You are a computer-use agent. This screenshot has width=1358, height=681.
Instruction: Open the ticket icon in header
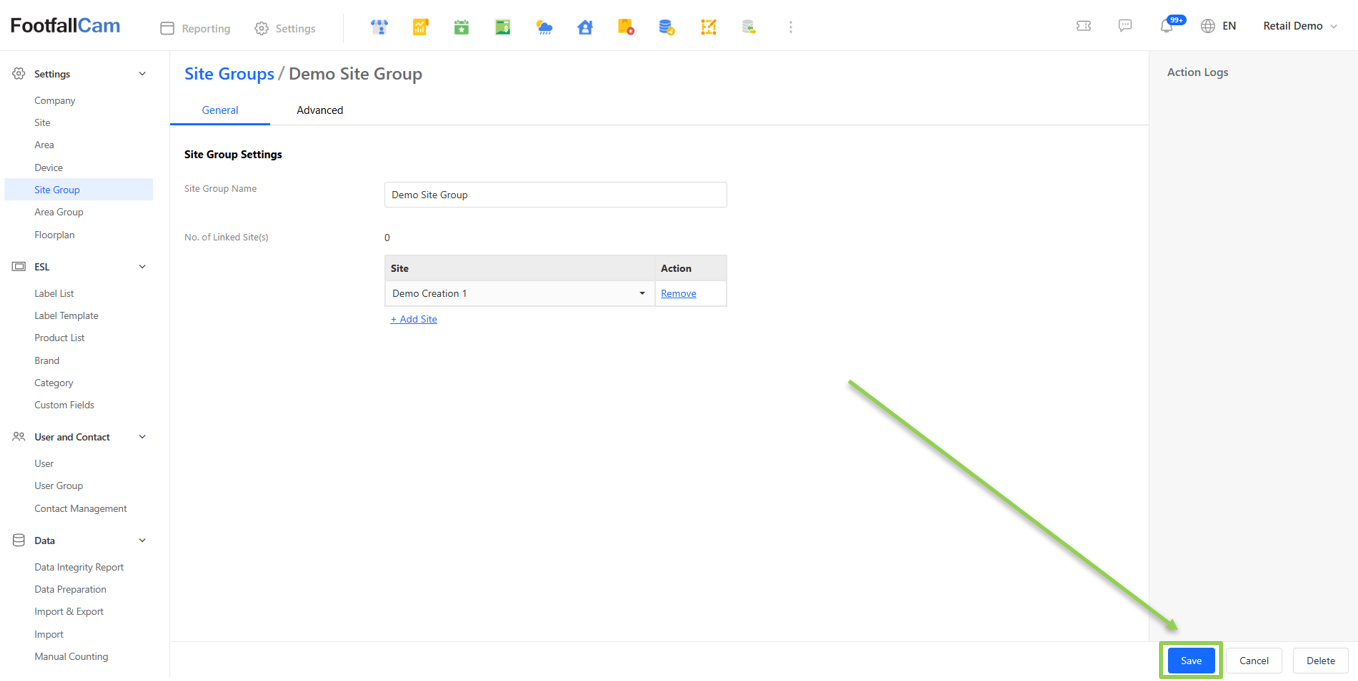1083,26
